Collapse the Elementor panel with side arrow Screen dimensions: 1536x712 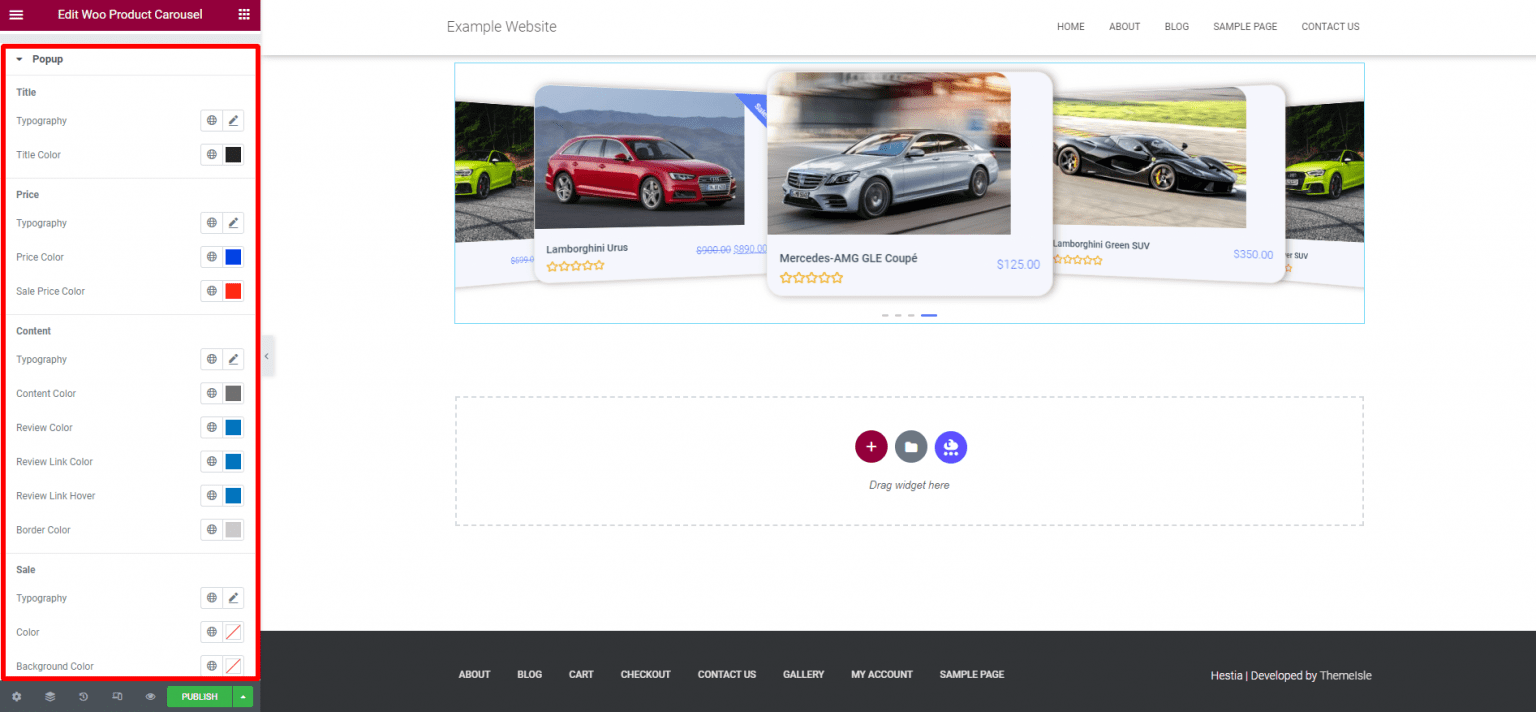[266, 356]
